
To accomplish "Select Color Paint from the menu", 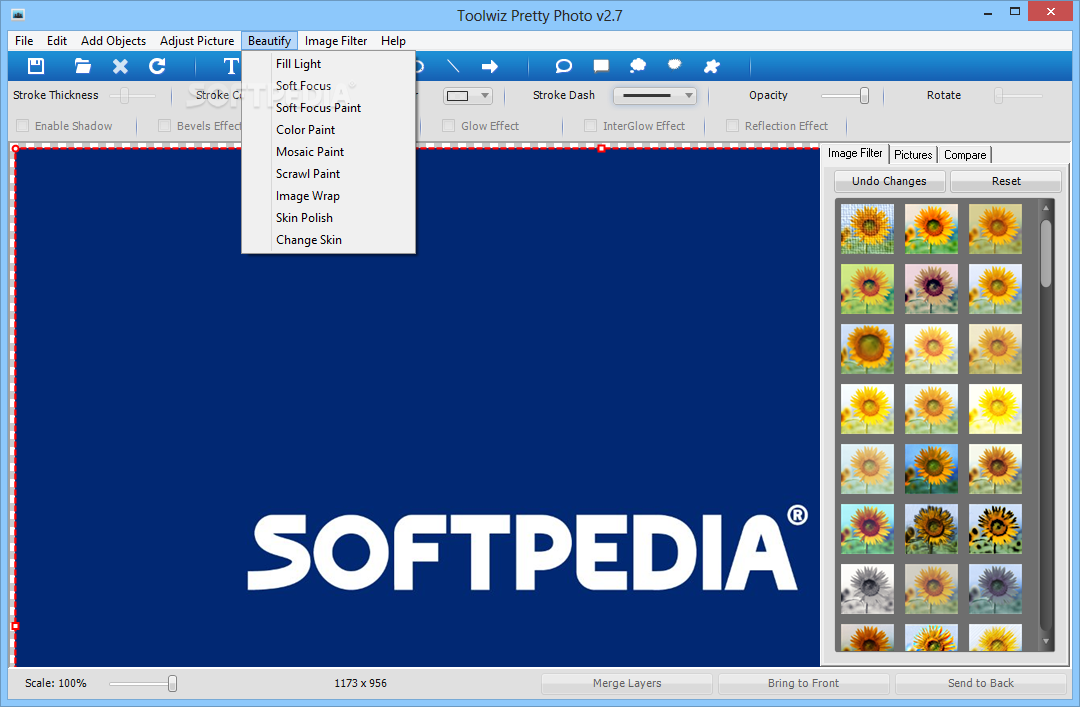I will point(329,130).
